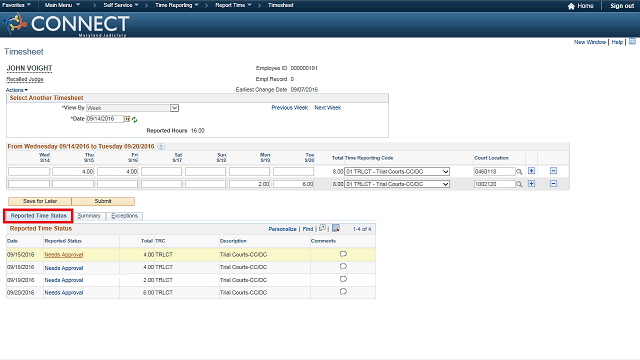Add a row after the 1002120 row
The width and height of the screenshot is (640, 360).
pyautogui.click(x=531, y=184)
